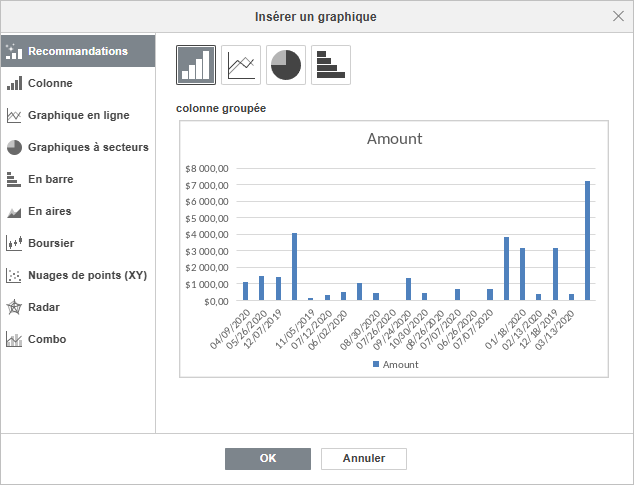The width and height of the screenshot is (634, 485).
Task: Confirm chart insertion with OK
Action: point(268,458)
